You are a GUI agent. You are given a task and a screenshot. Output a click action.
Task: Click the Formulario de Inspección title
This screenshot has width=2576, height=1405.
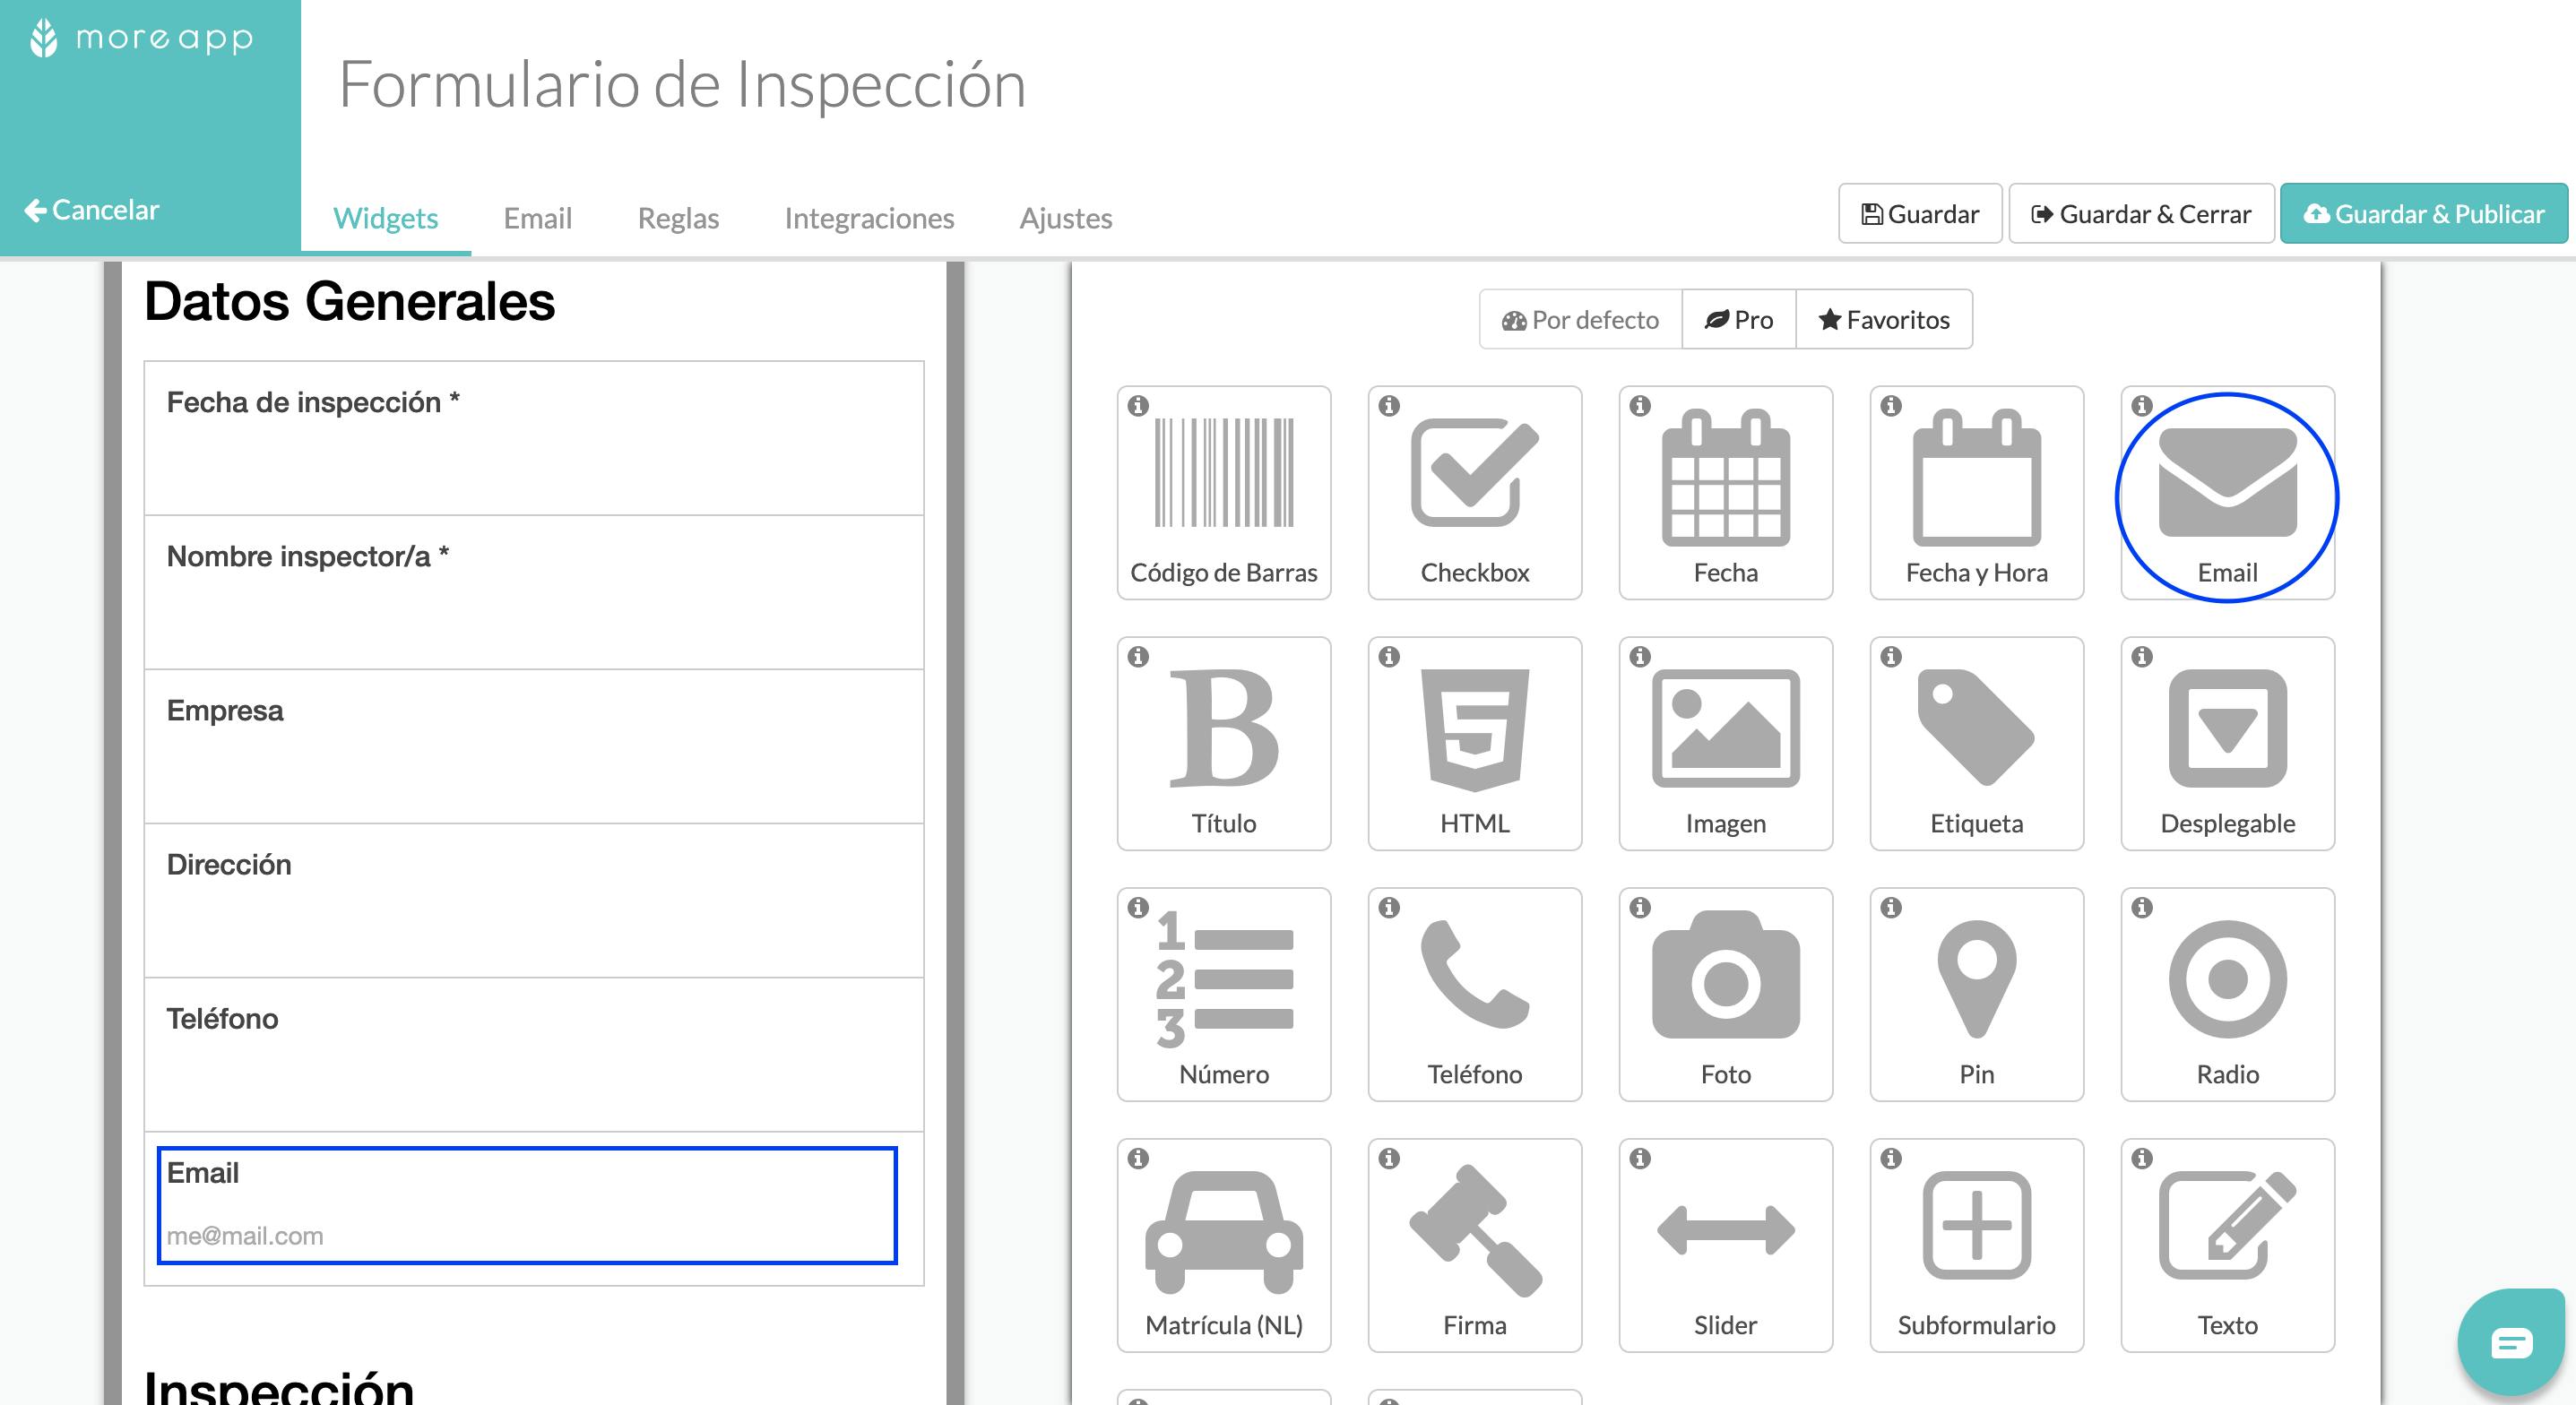683,85
